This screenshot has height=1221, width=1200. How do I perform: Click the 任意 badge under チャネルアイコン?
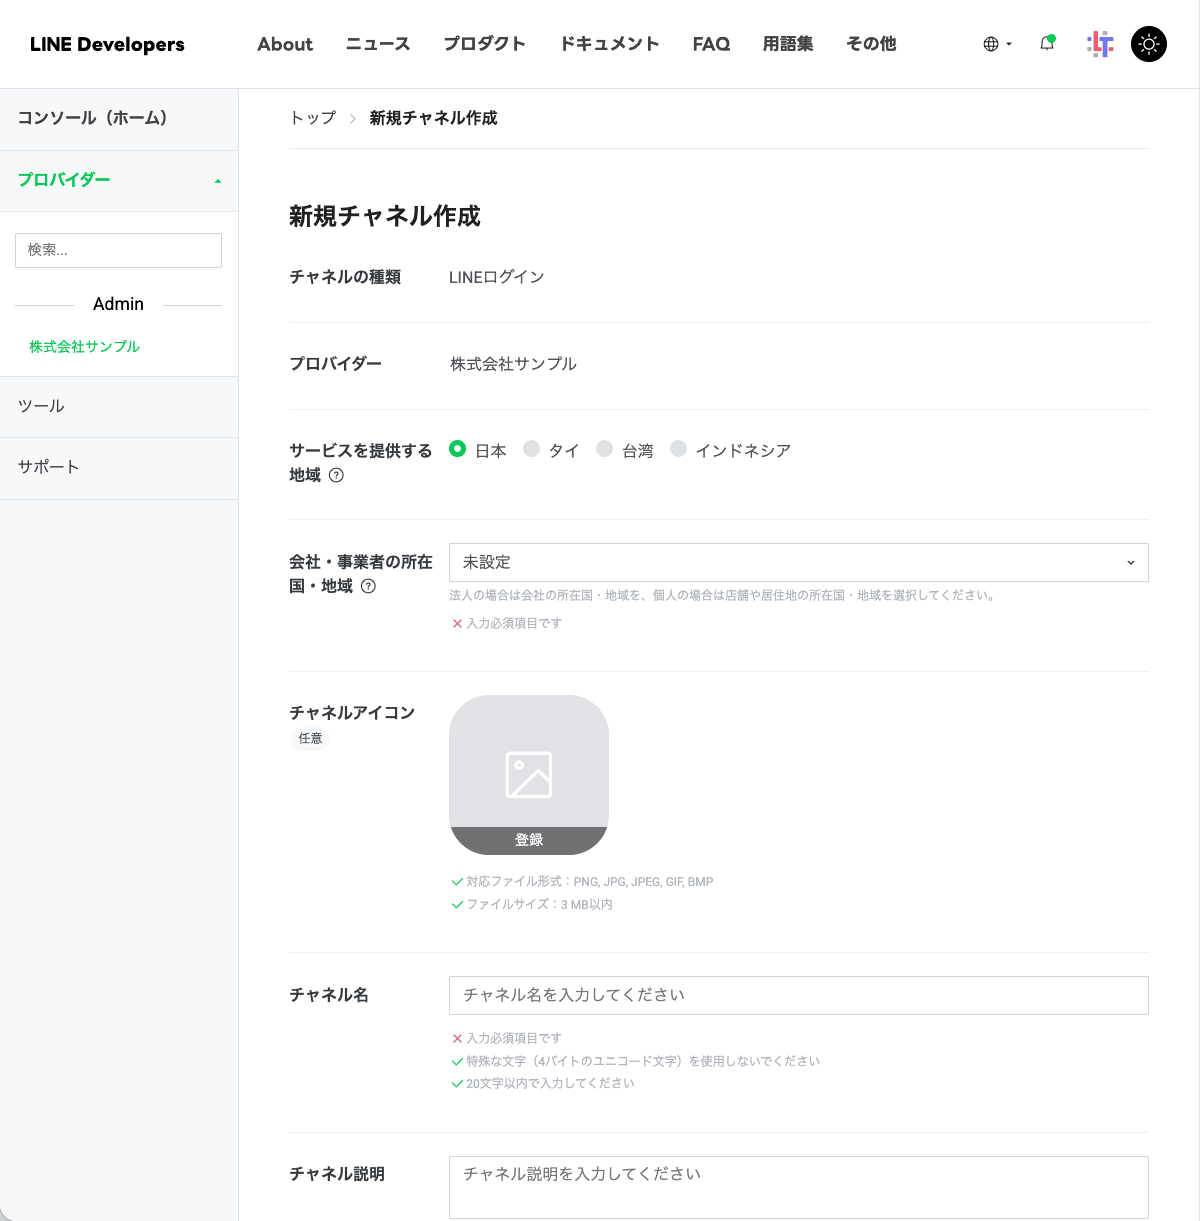(311, 739)
